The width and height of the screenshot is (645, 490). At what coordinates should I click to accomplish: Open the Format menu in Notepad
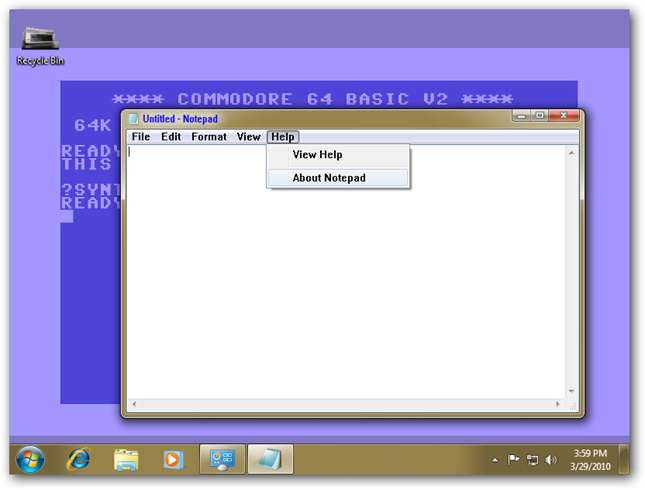209,137
